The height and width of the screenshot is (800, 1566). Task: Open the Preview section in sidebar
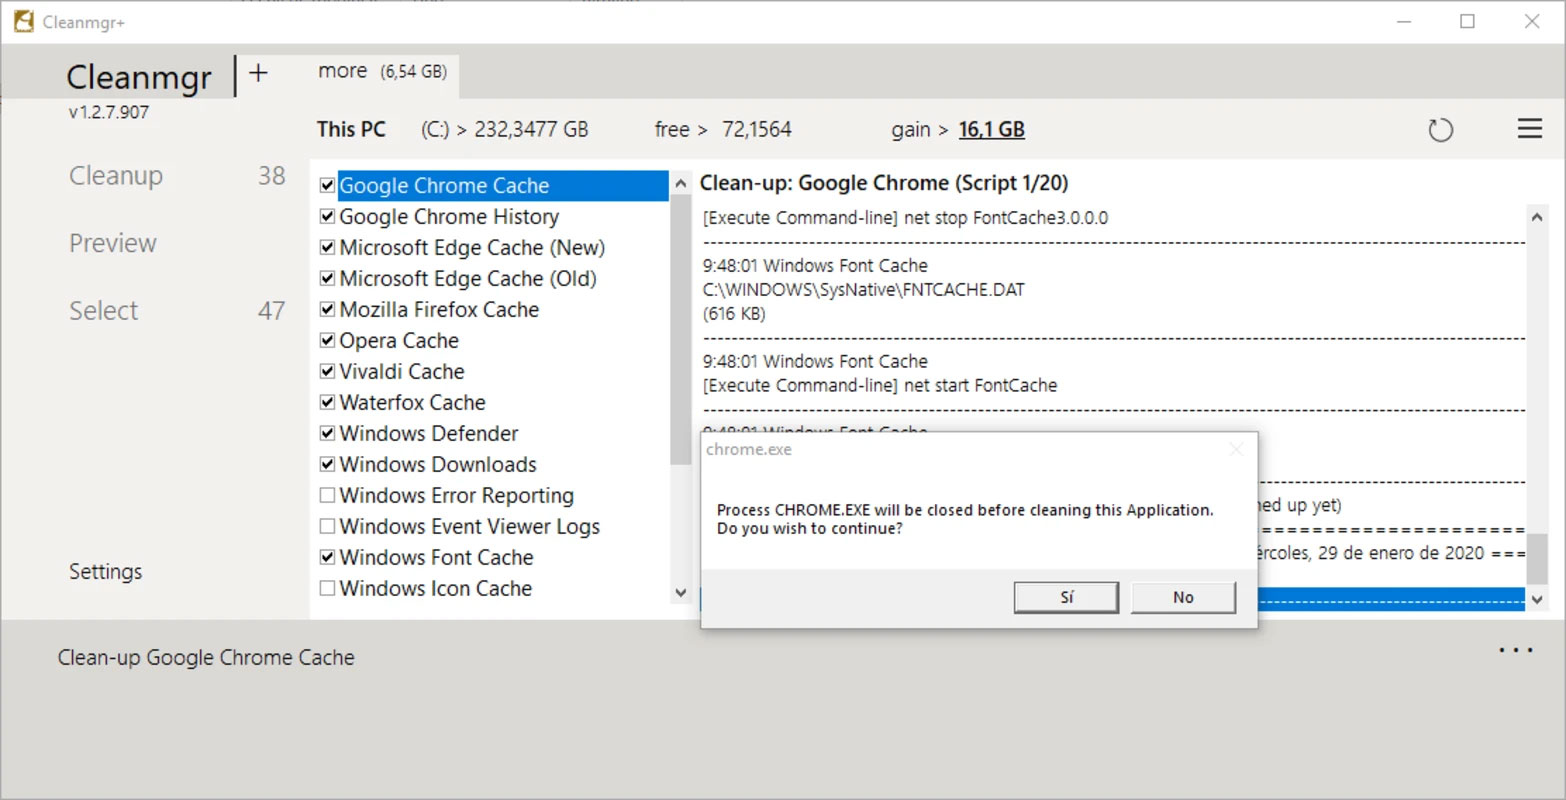point(113,243)
